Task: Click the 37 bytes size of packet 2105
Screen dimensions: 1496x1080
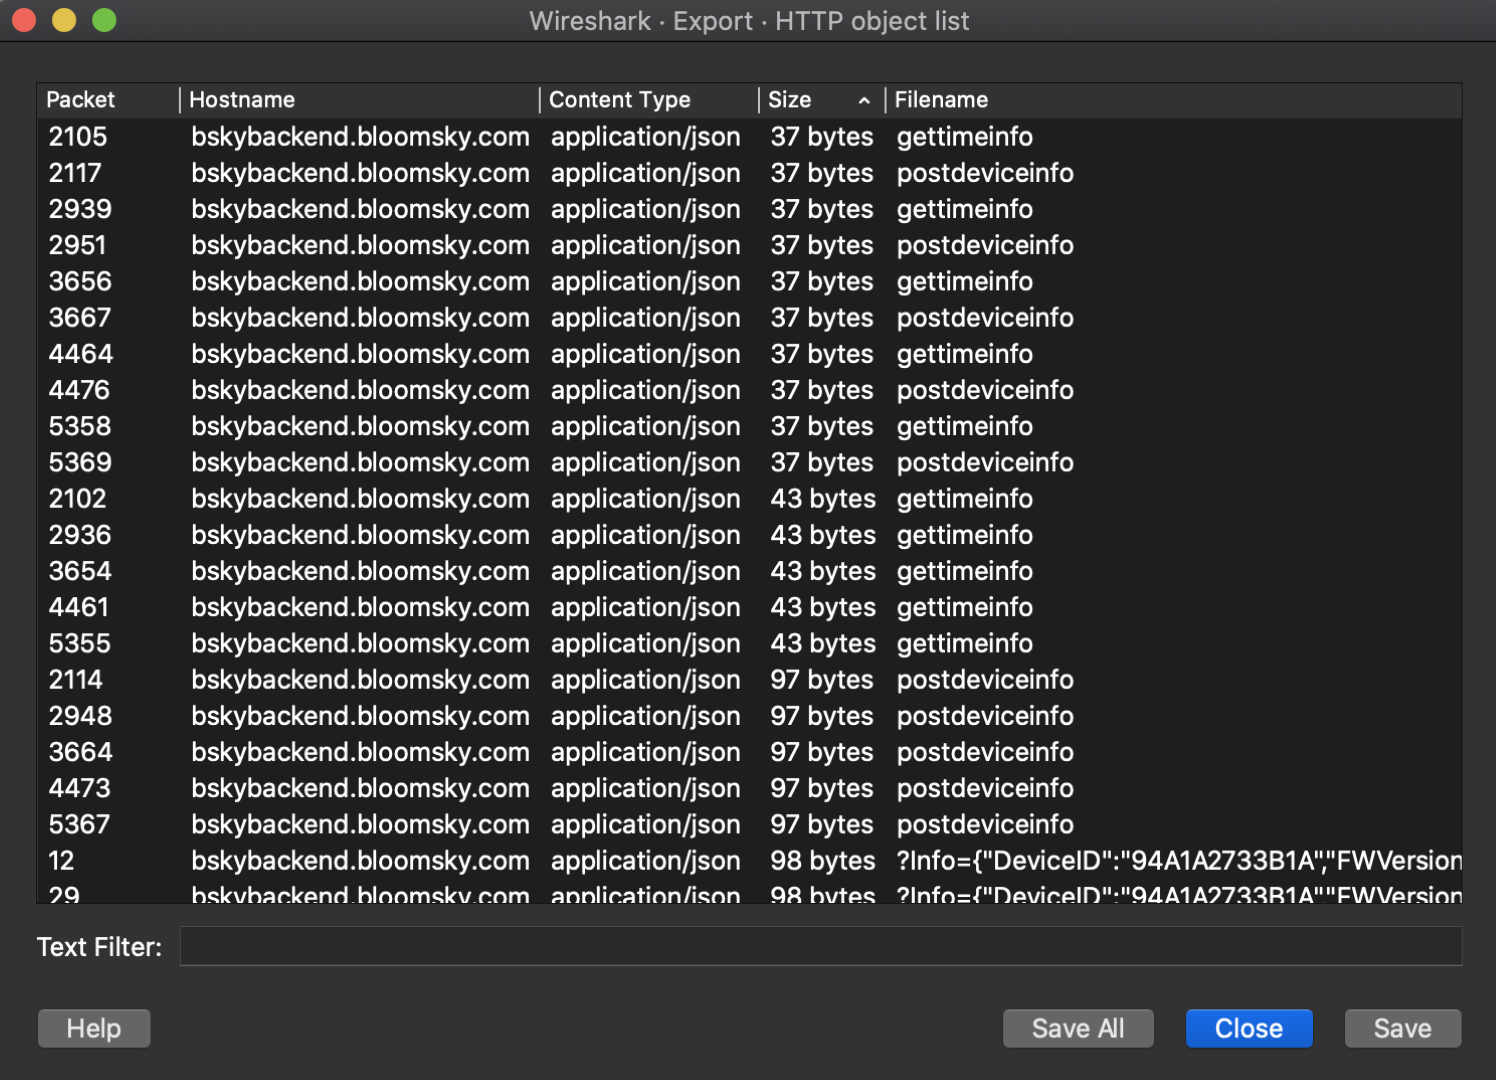Action: 822,137
